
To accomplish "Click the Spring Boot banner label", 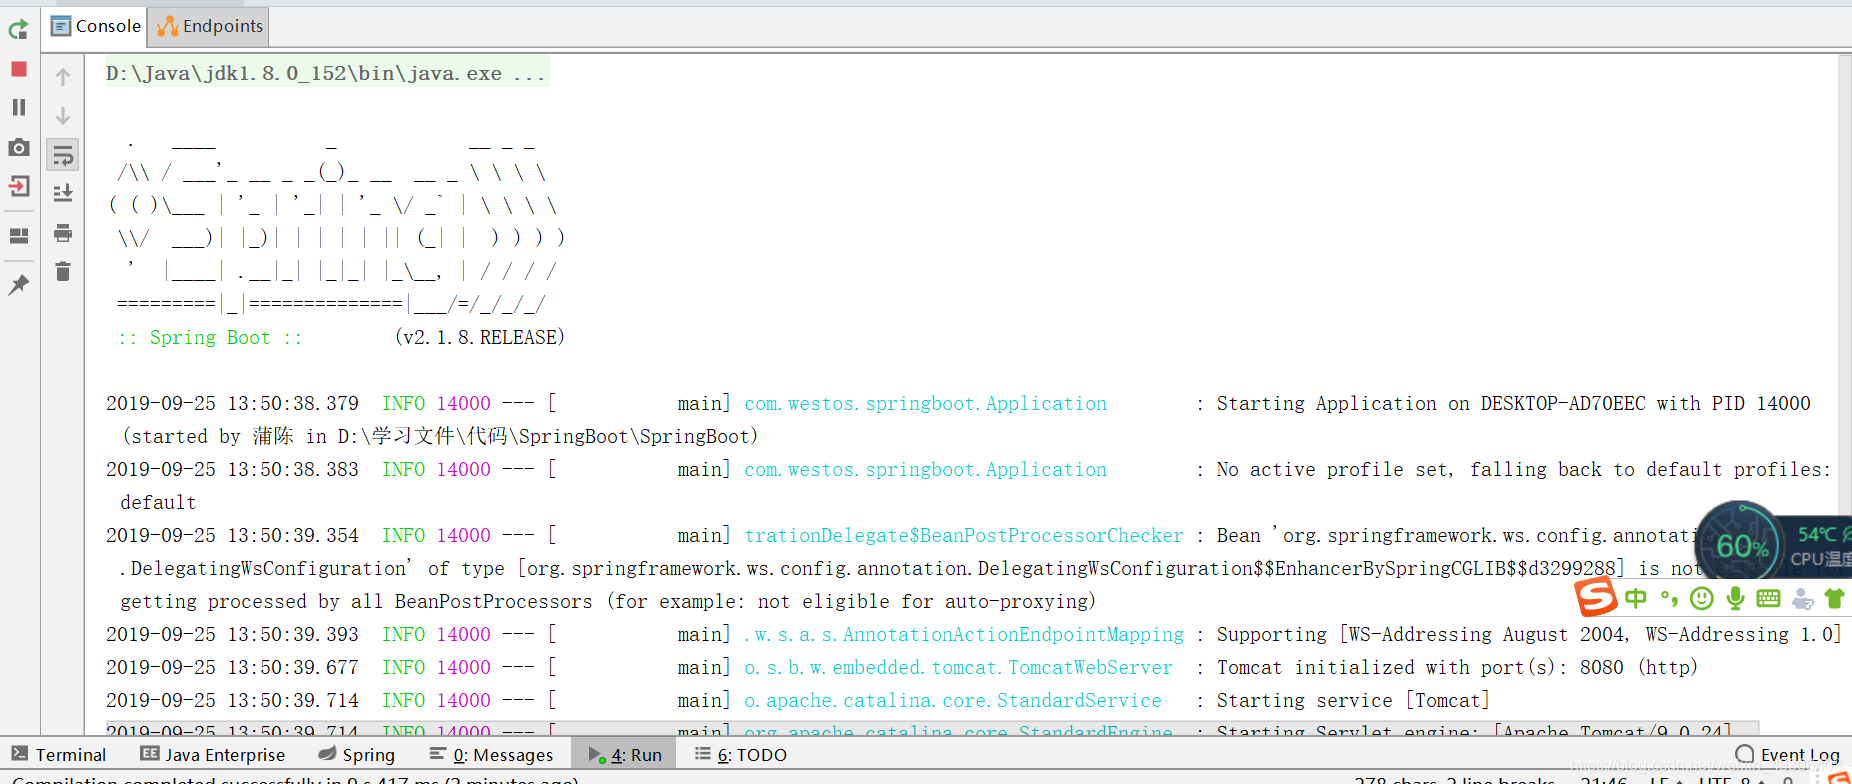I will click(x=210, y=338).
